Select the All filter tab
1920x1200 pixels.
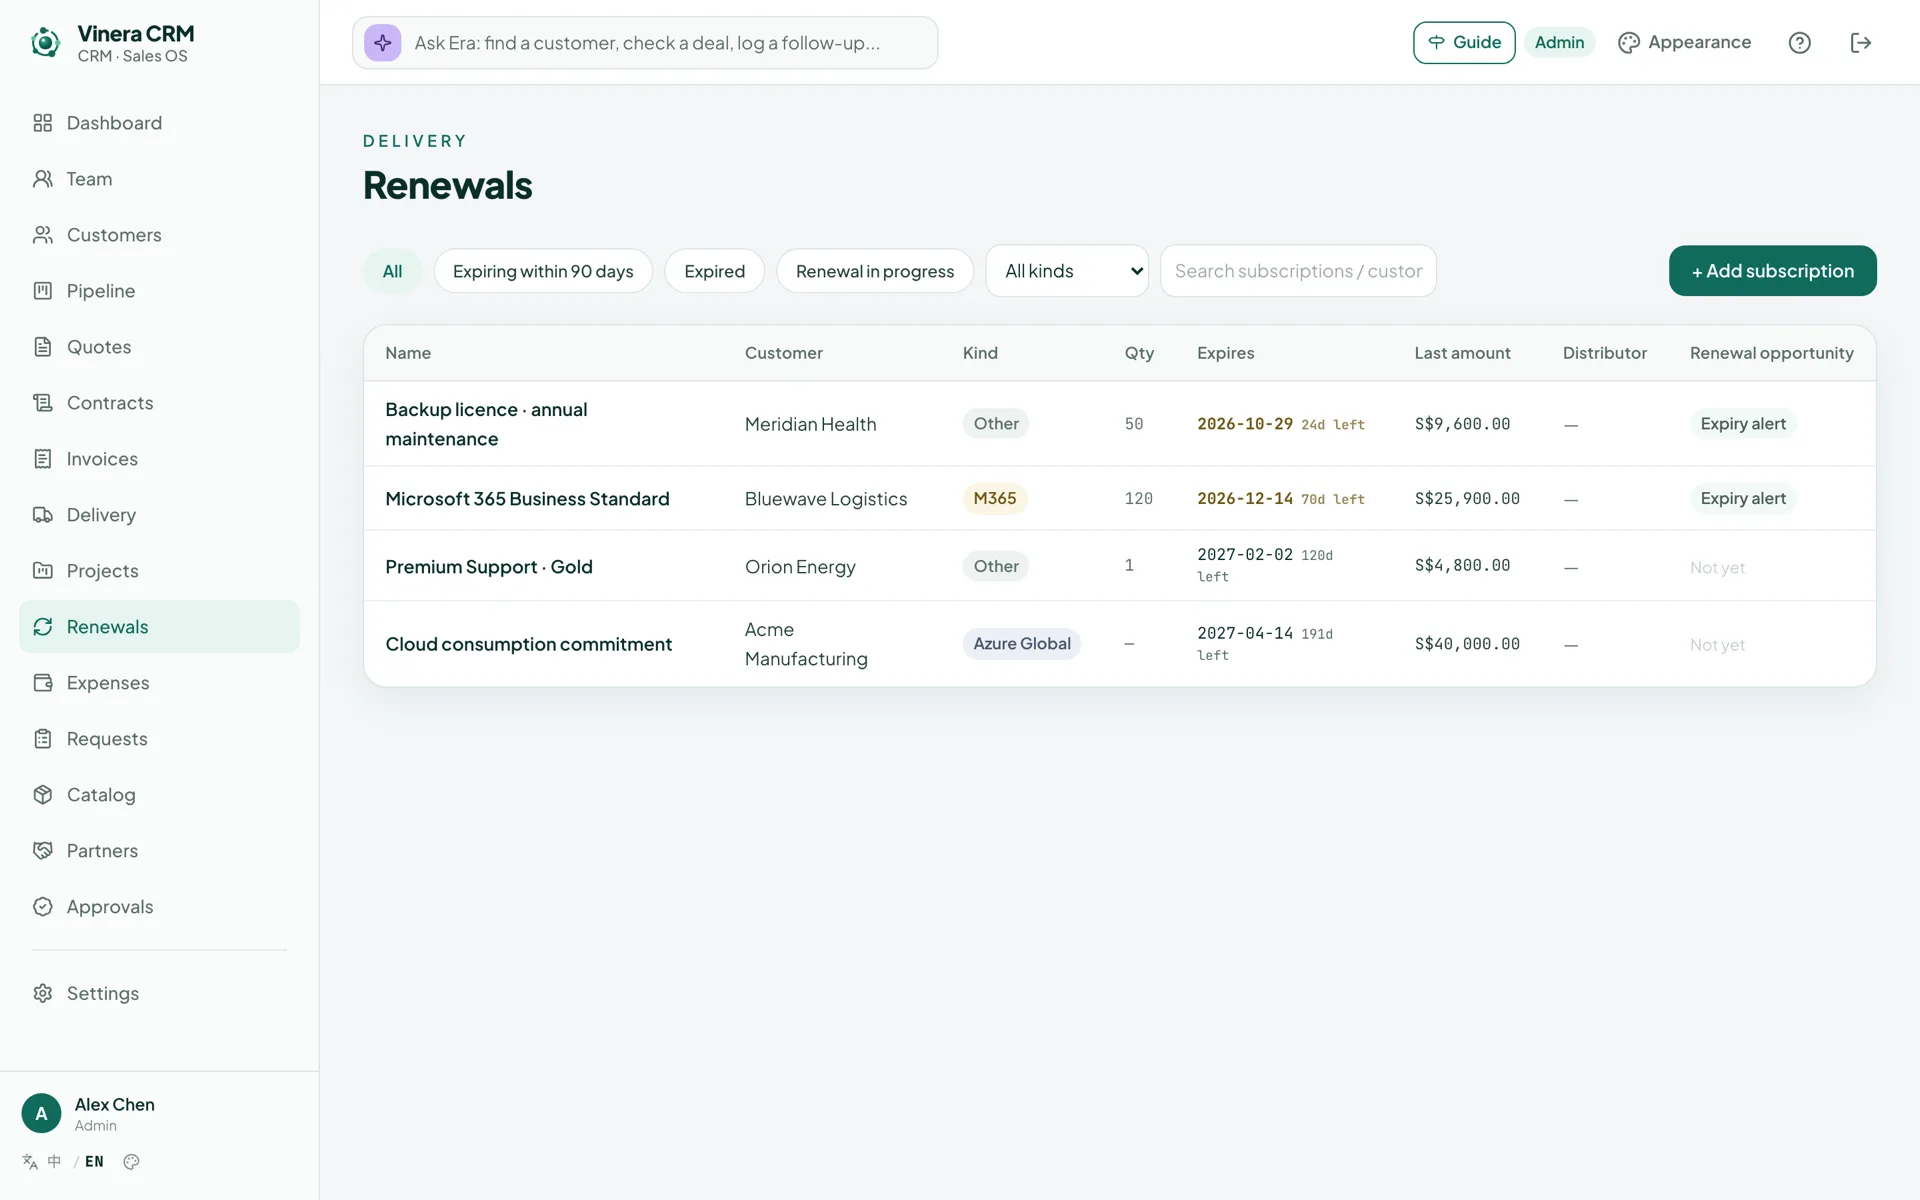click(x=392, y=271)
